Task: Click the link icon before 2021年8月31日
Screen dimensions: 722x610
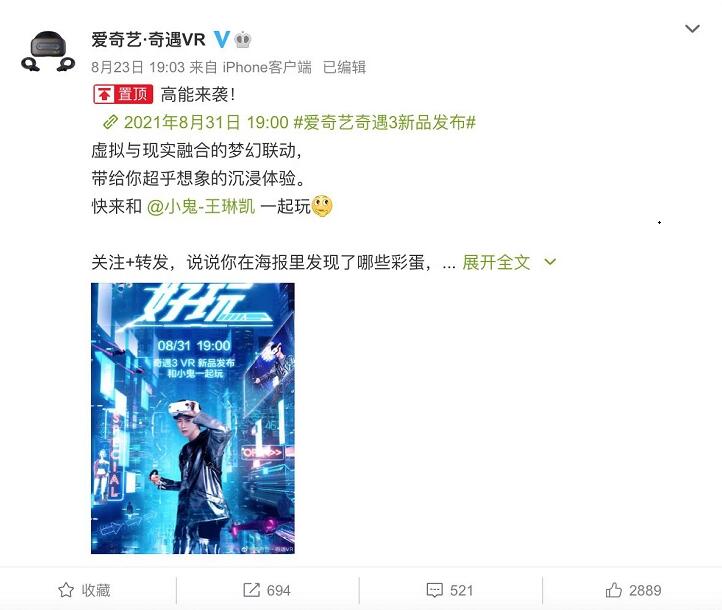Action: (110, 122)
